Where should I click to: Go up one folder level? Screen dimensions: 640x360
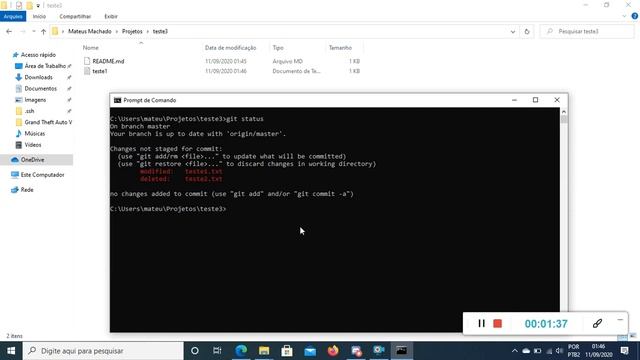tap(43, 31)
